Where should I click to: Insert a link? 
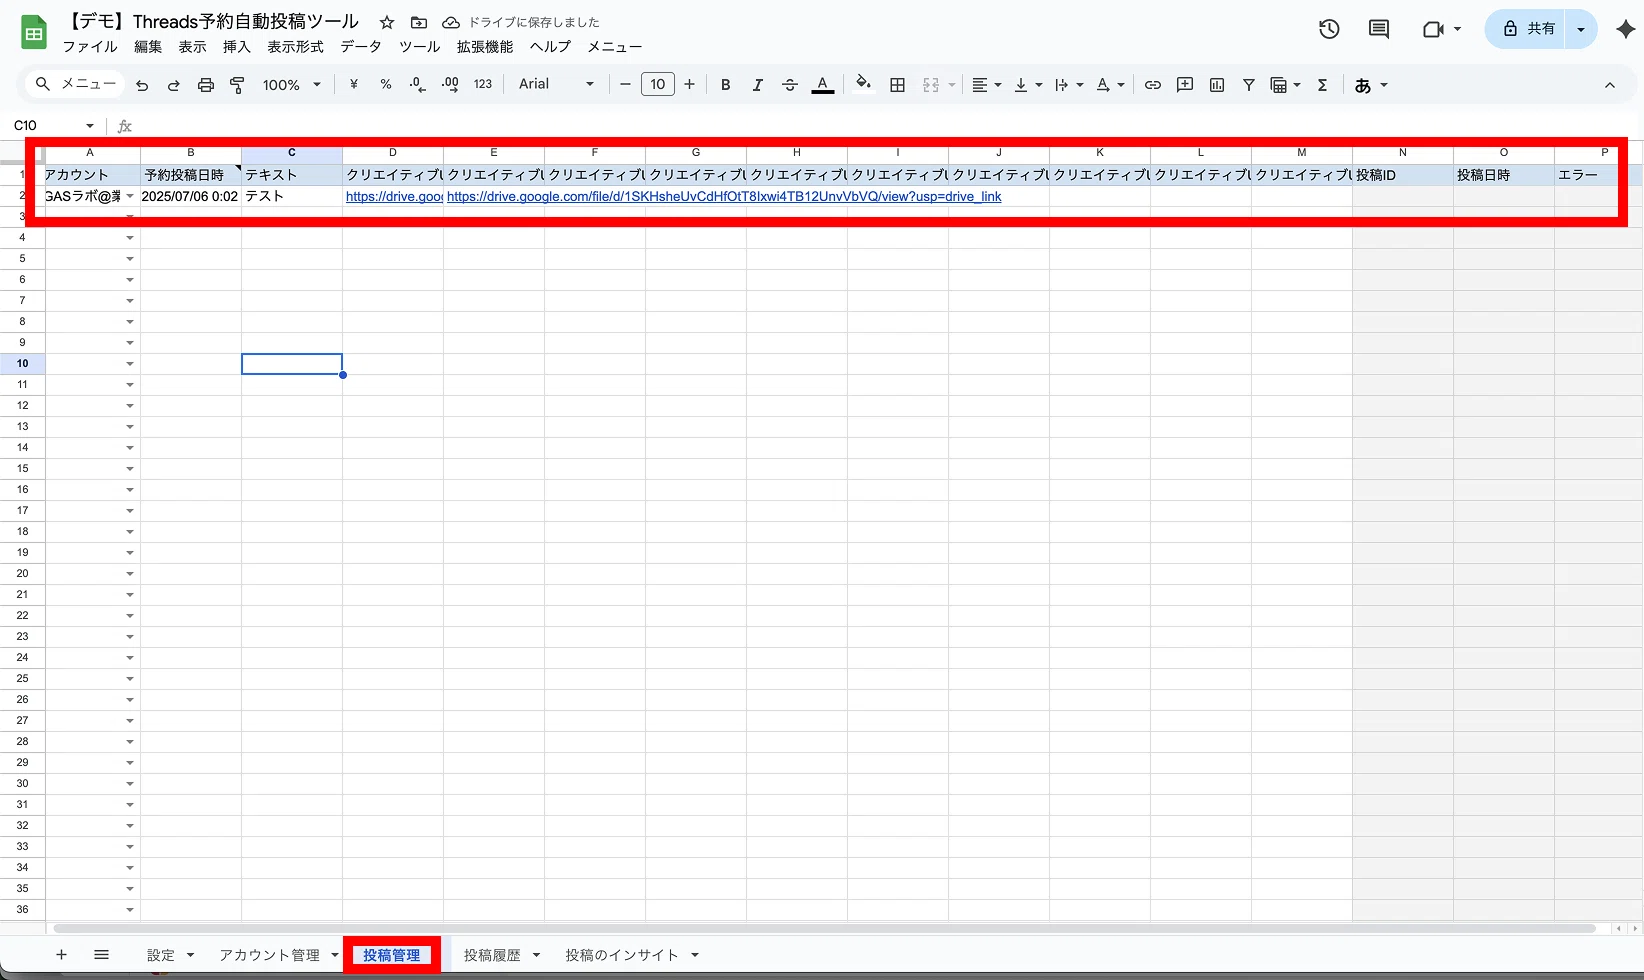[x=1153, y=85]
